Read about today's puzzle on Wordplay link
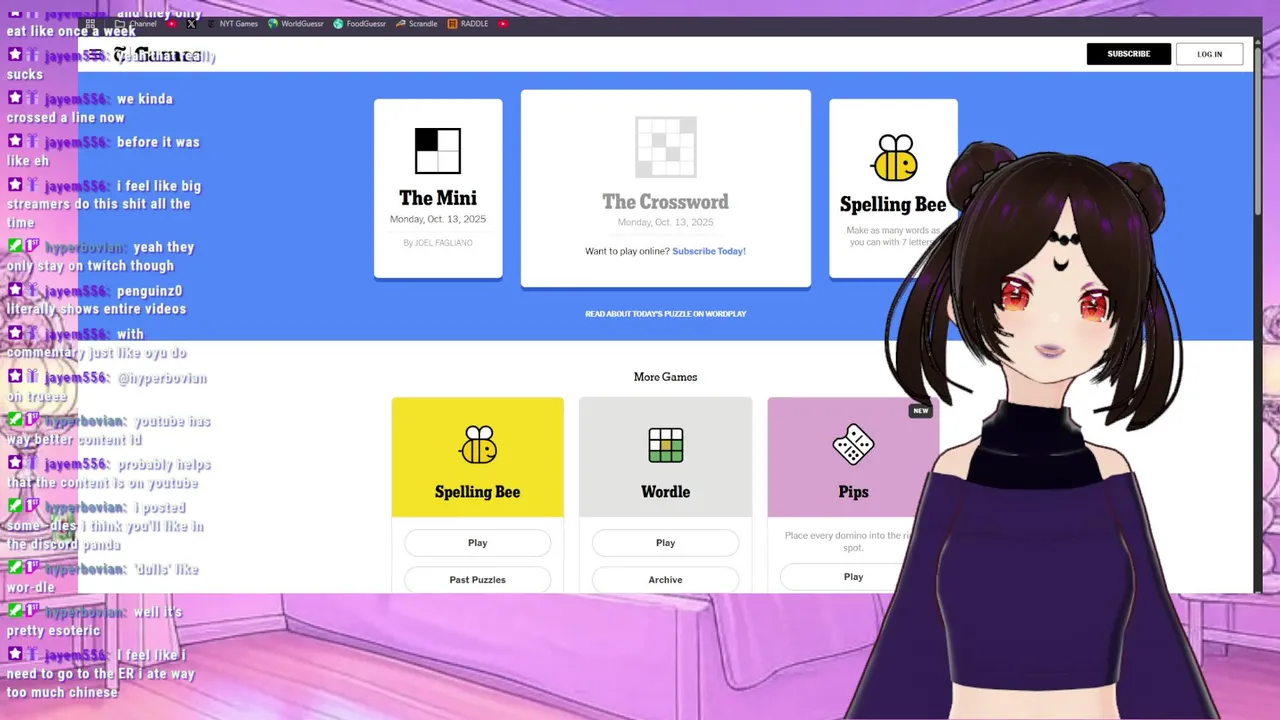 click(666, 314)
